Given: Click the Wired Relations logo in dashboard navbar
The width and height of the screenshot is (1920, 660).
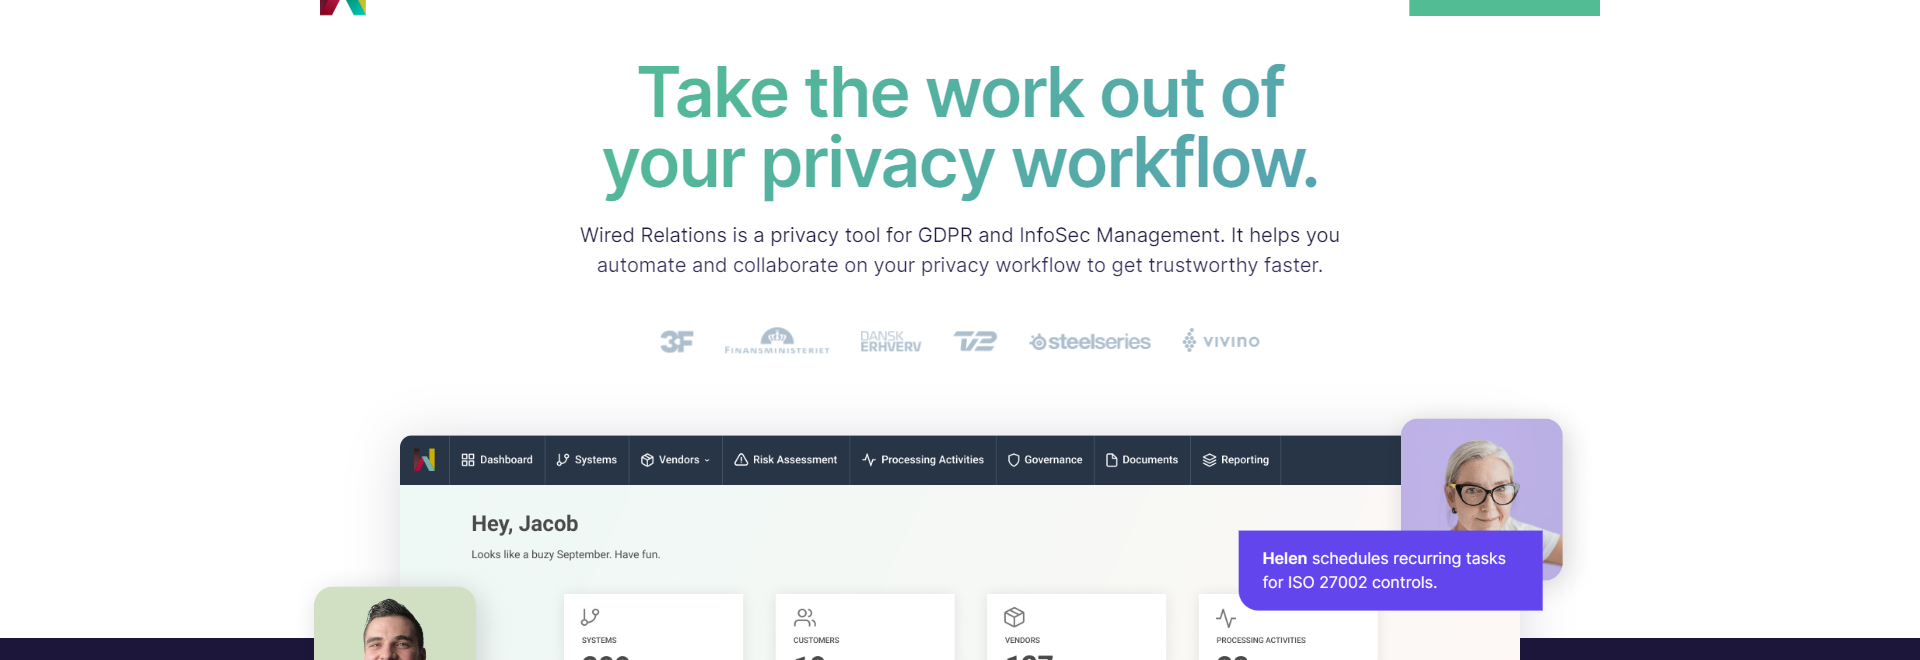Looking at the screenshot, I should (x=424, y=460).
